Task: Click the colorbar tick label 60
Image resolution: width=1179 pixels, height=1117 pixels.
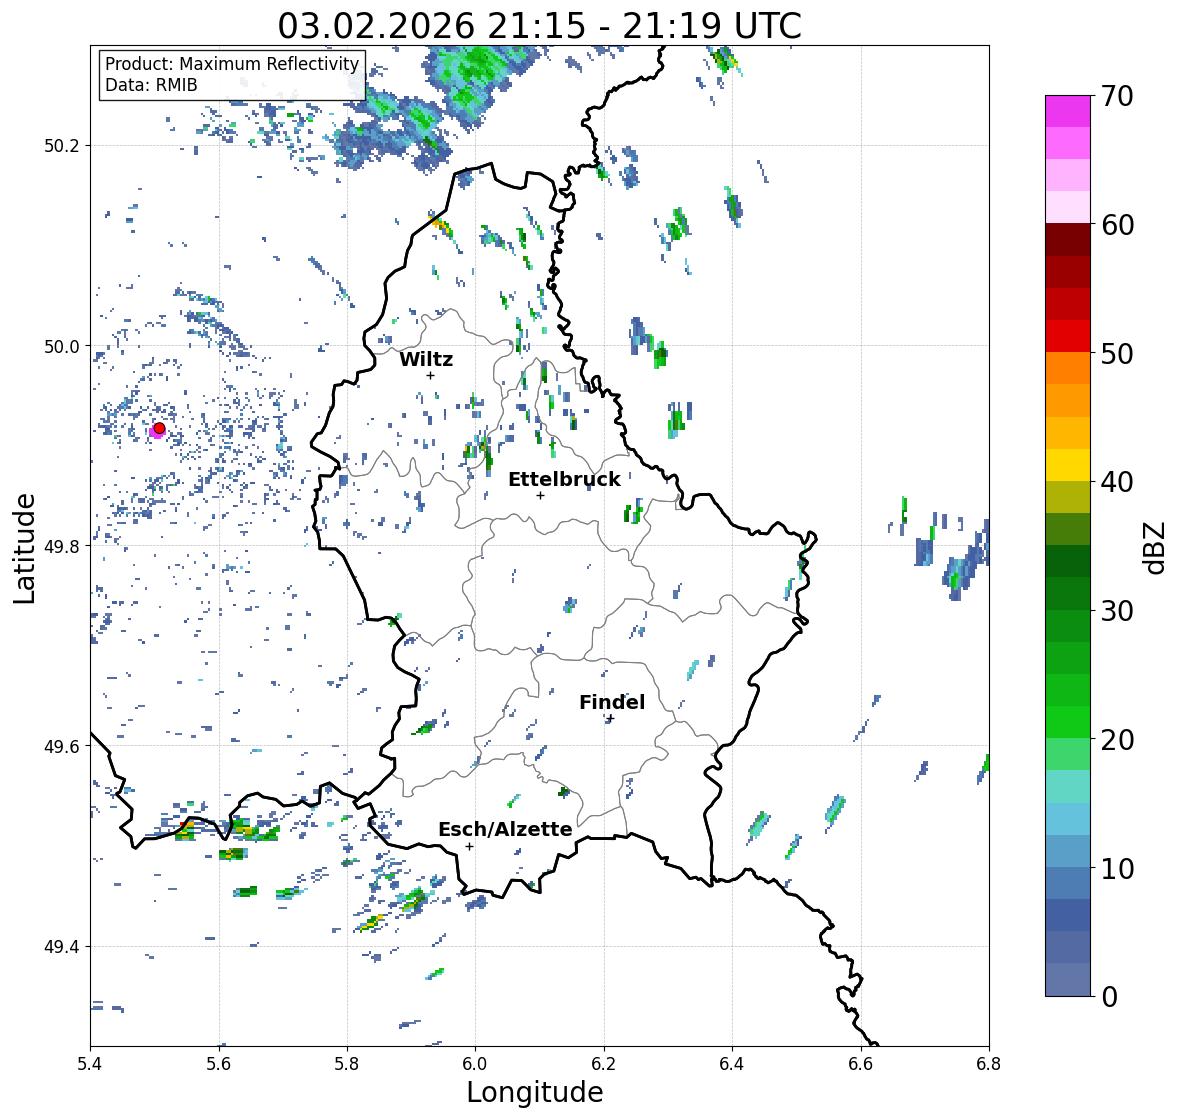Action: point(1117,225)
